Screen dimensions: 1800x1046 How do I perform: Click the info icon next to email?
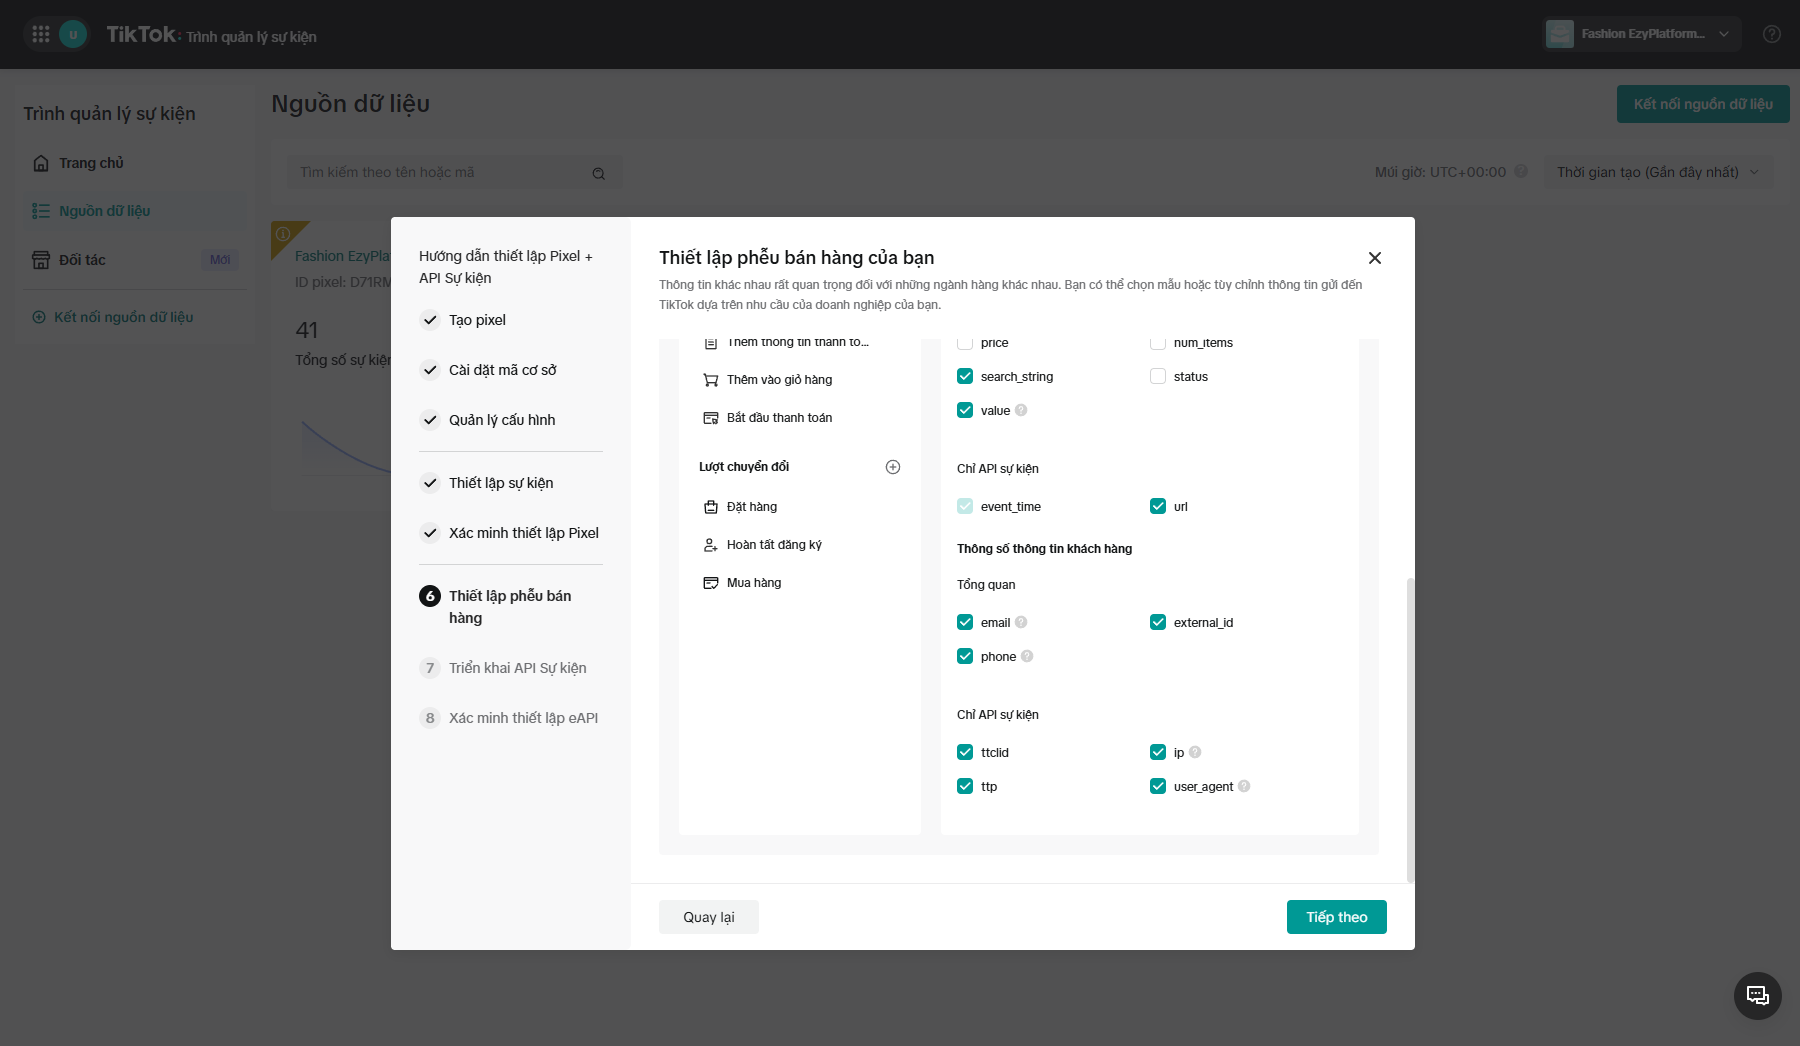click(1021, 622)
